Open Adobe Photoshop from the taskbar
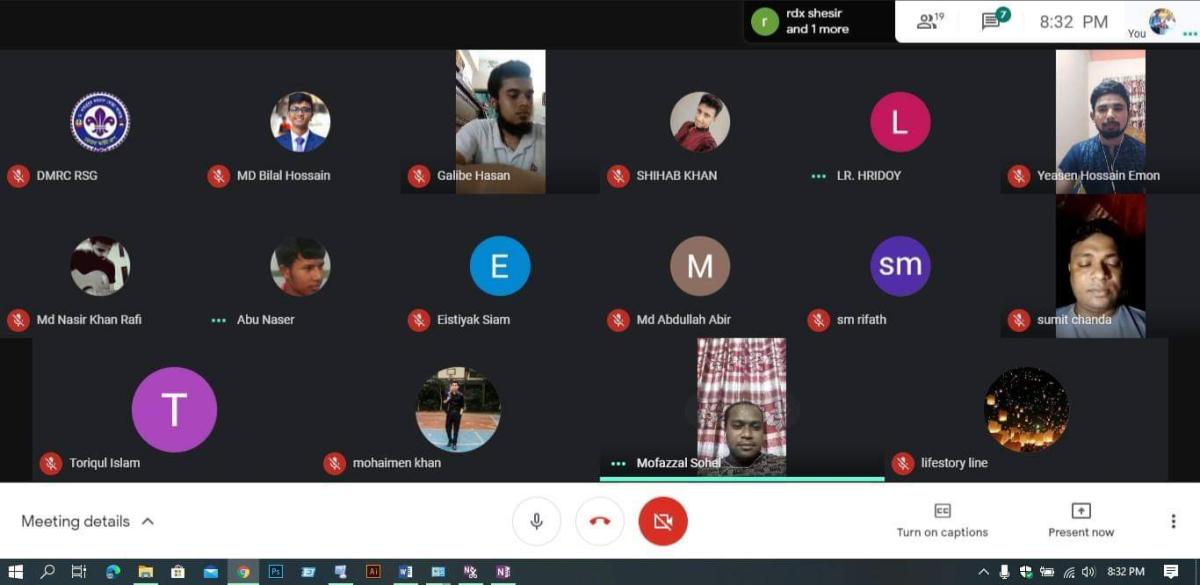Viewport: 1200px width, 585px height. click(275, 572)
